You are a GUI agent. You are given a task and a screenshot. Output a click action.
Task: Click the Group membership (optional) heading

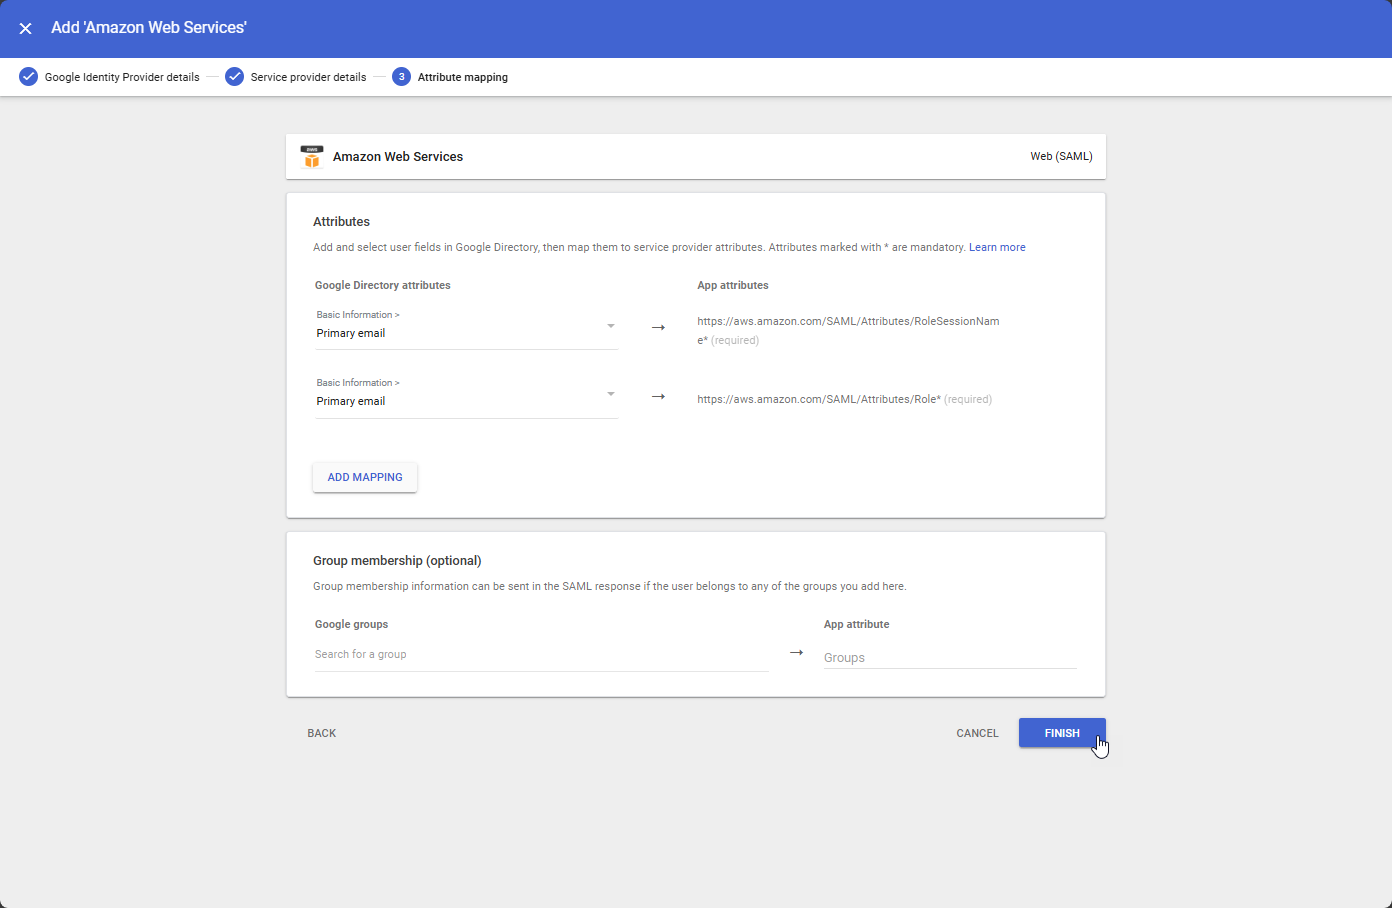coord(397,561)
